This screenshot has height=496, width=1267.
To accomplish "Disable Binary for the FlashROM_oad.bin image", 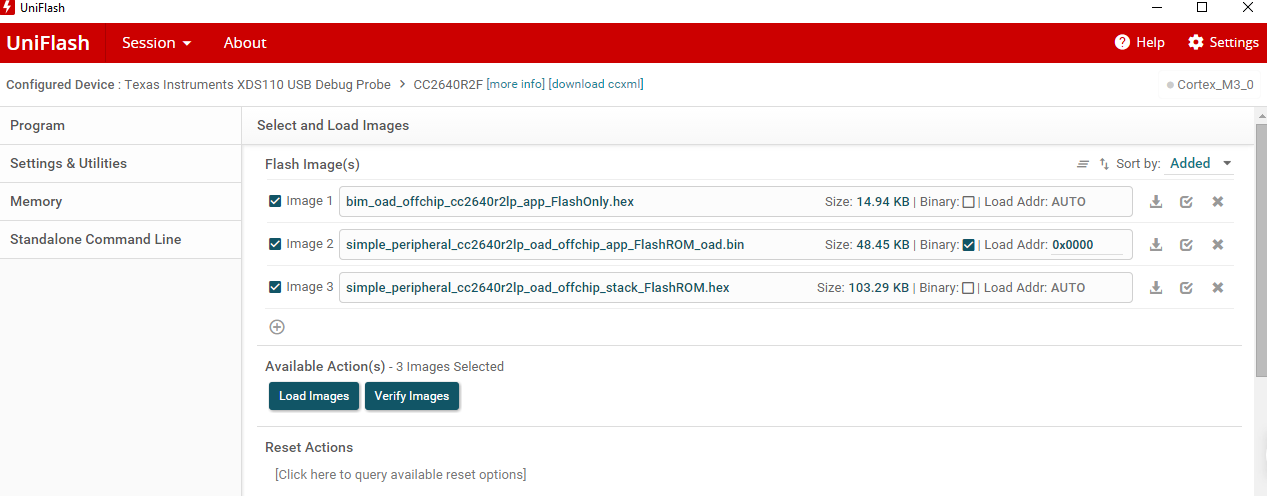I will click(x=968, y=245).
